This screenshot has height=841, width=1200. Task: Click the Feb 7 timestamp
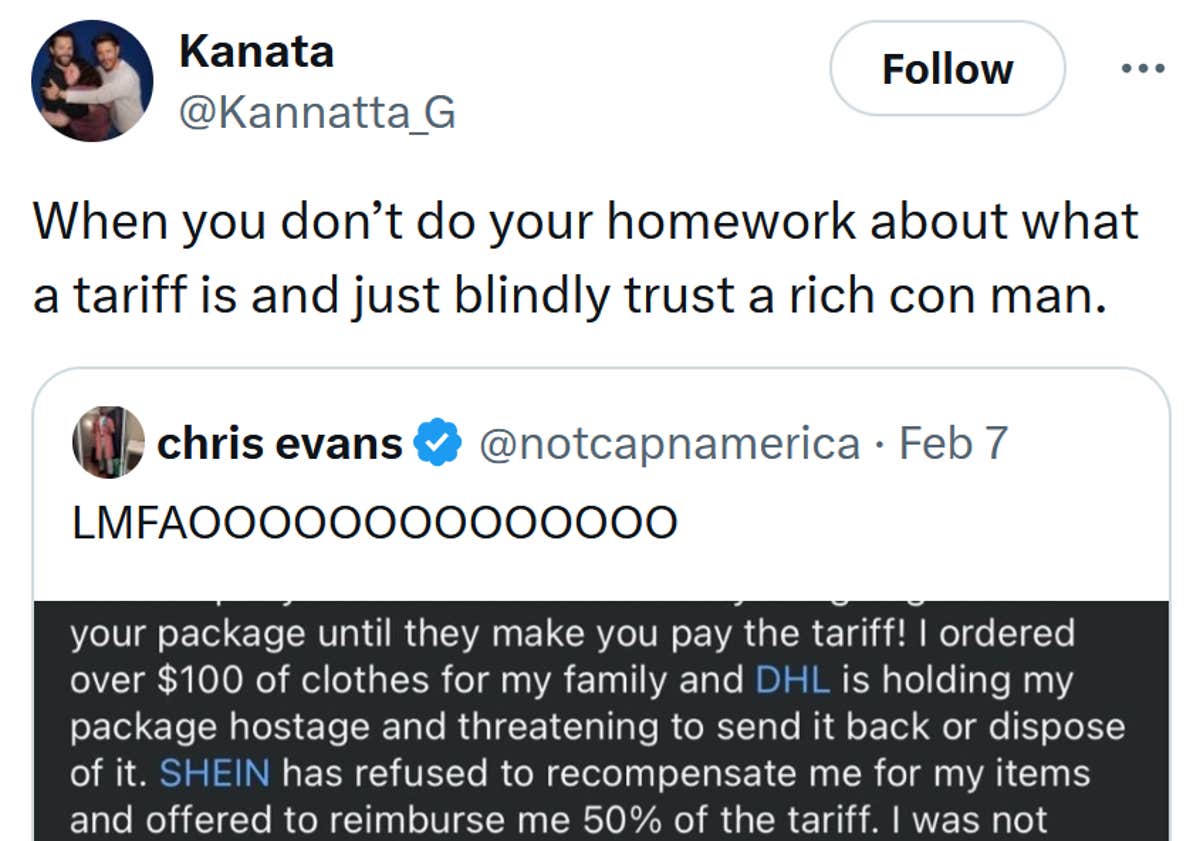[953, 443]
